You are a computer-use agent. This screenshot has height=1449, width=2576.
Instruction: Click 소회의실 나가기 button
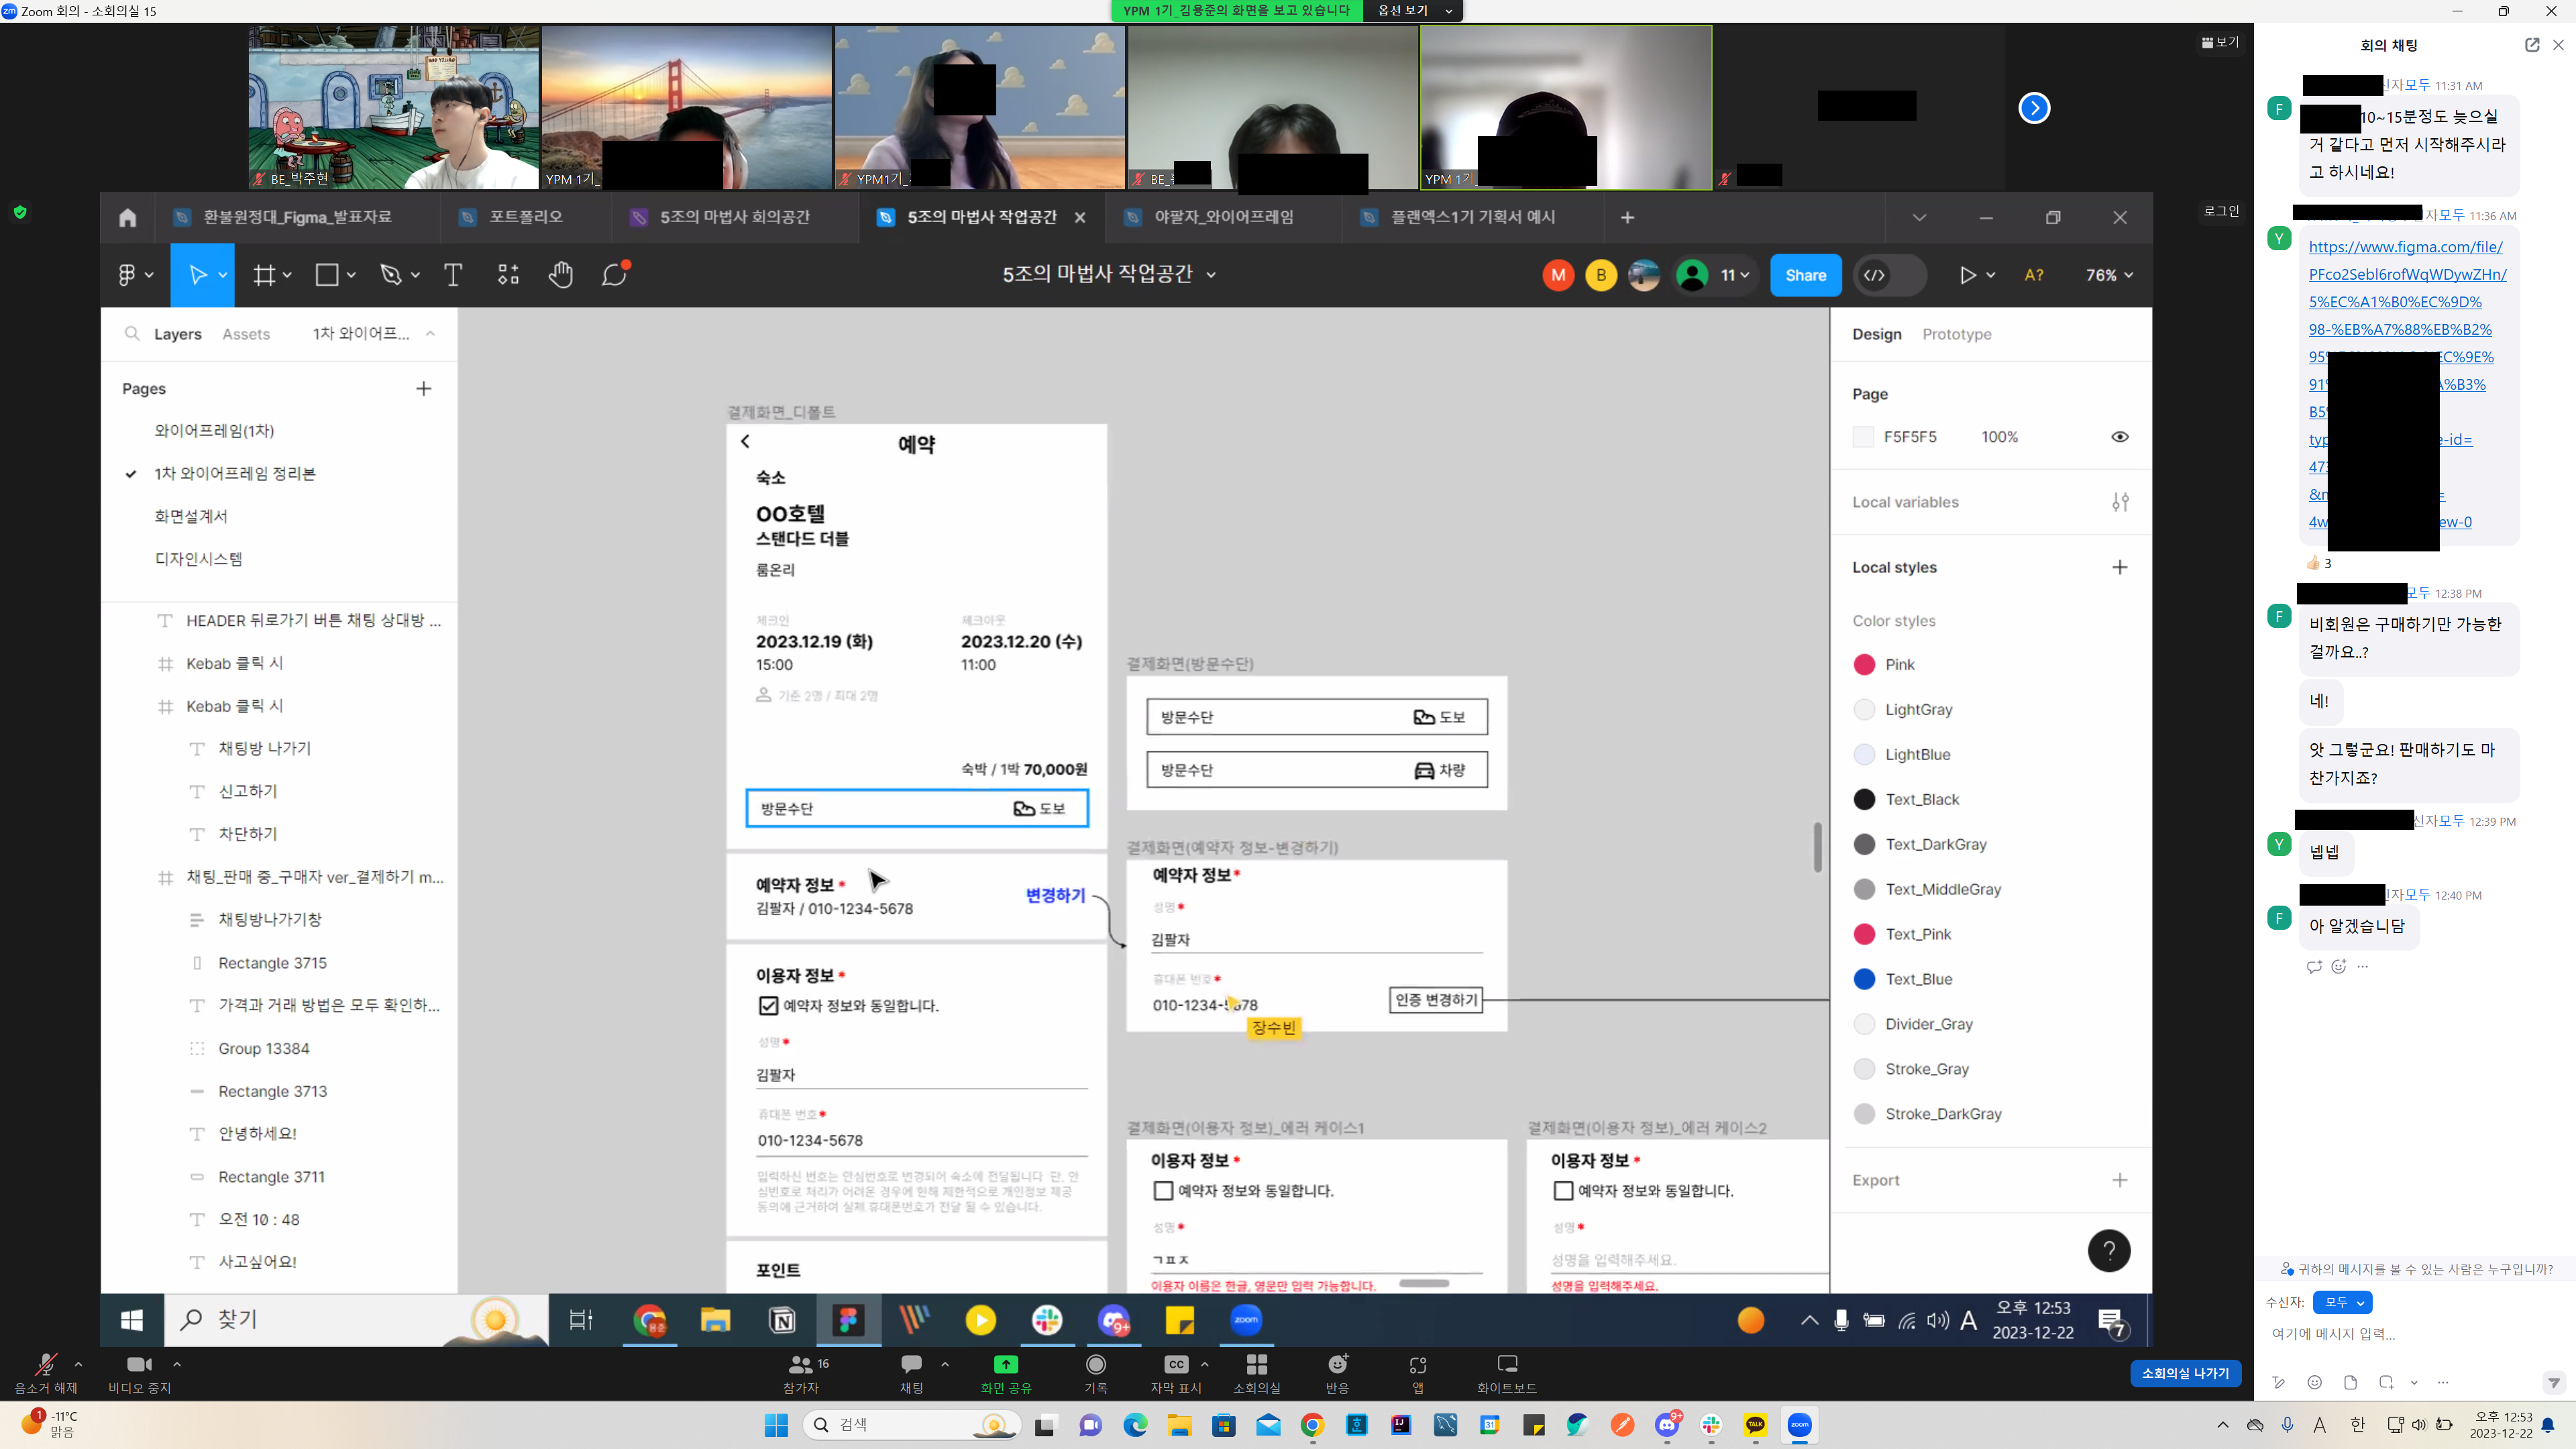(x=2185, y=1373)
